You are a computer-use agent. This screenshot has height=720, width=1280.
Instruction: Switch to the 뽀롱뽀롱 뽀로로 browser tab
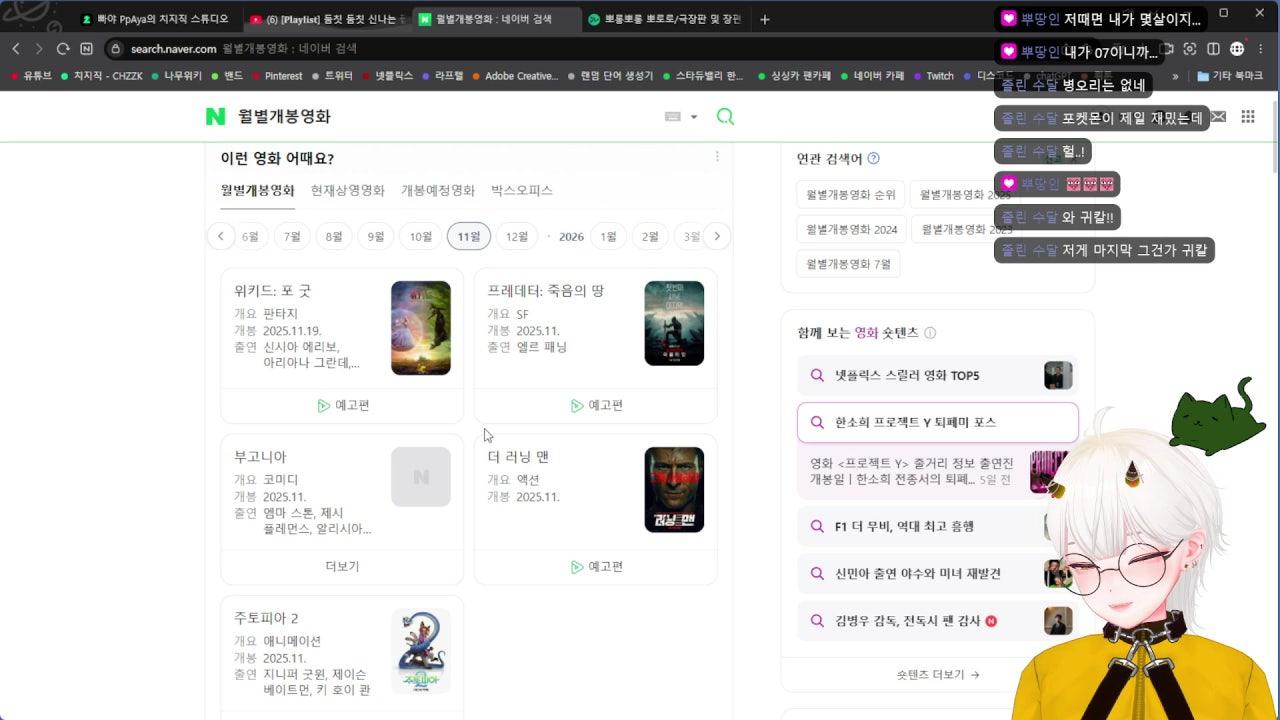click(664, 19)
